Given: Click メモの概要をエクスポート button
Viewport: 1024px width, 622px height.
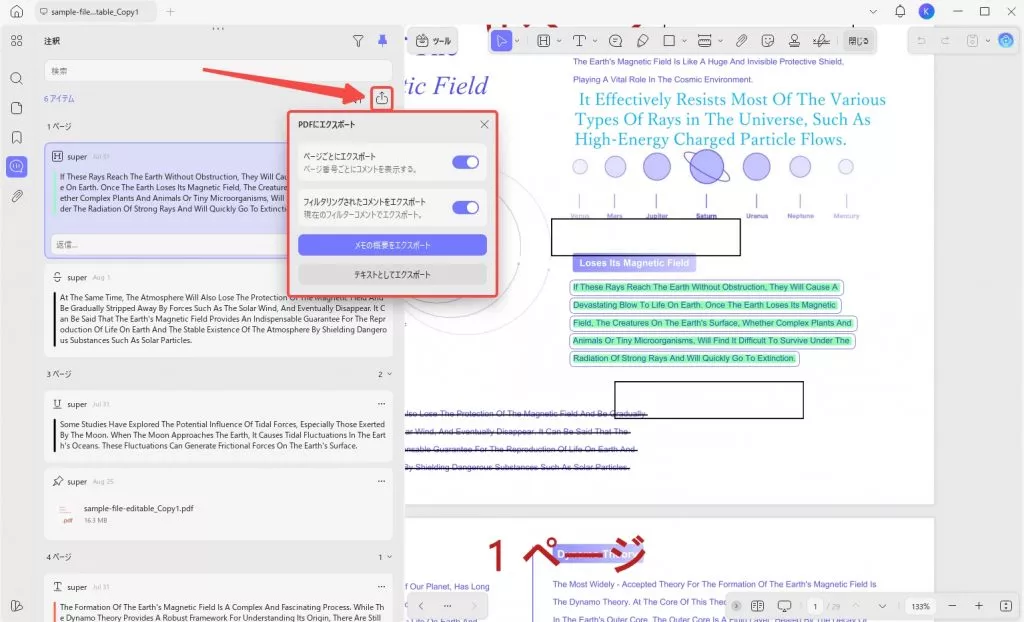Looking at the screenshot, I should (x=392, y=245).
